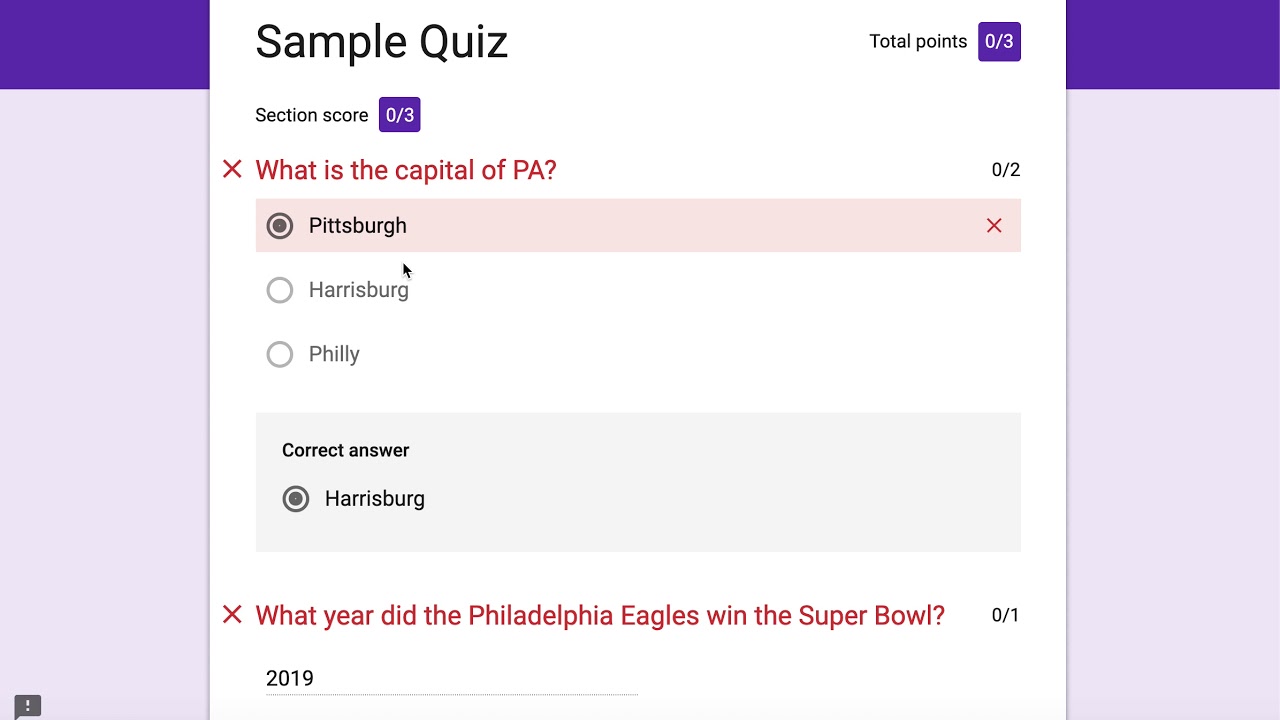1280x720 pixels.
Task: Click the 0/2 score for the capital question
Action: [1005, 170]
